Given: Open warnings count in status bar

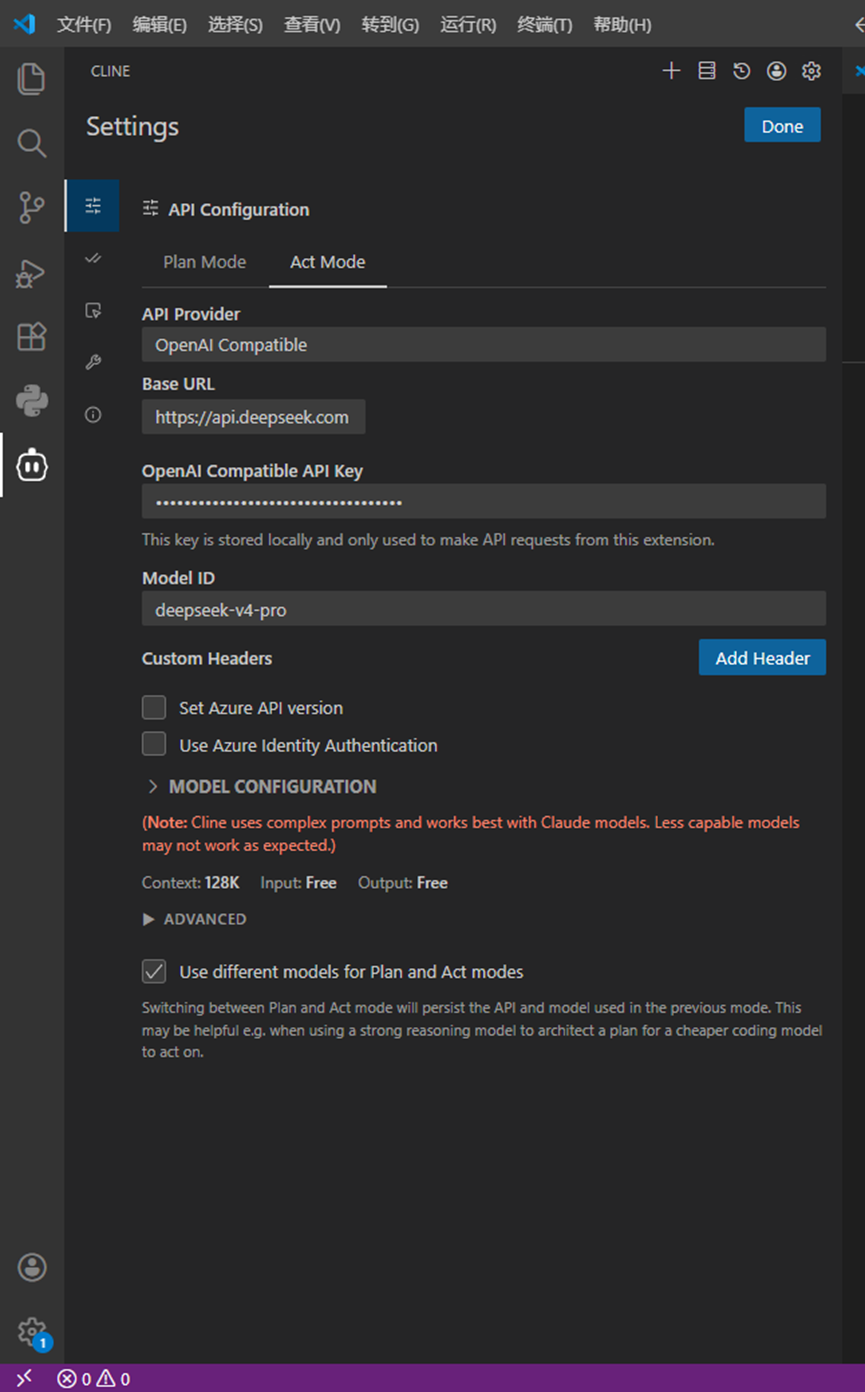Looking at the screenshot, I should (114, 1379).
